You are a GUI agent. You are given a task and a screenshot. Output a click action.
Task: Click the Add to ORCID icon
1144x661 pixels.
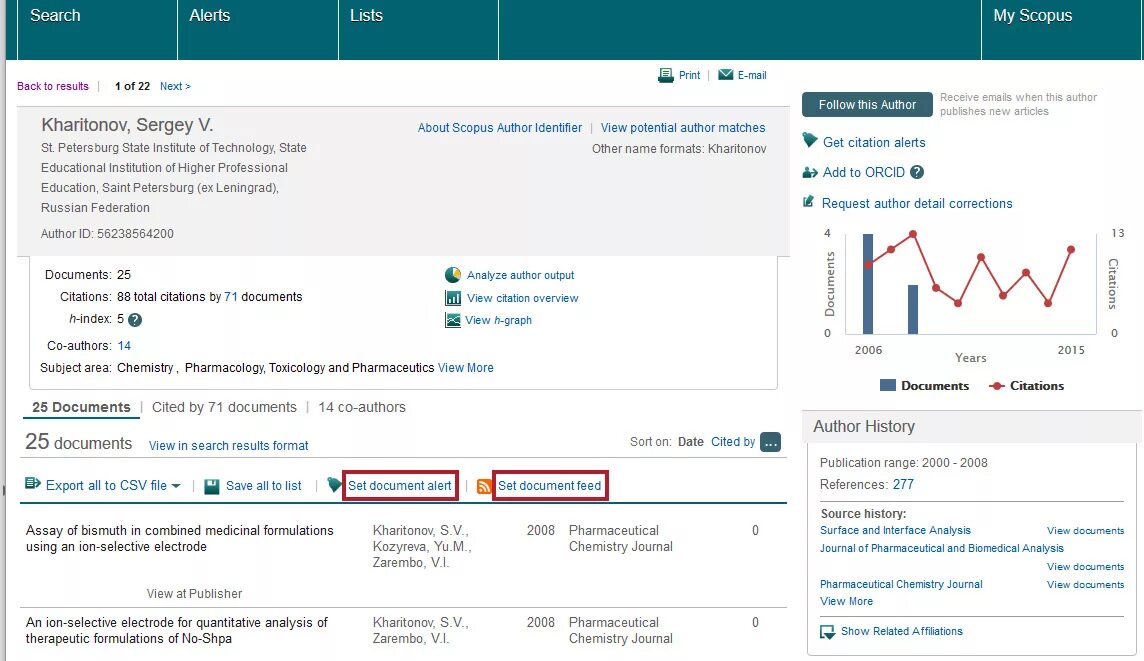810,172
